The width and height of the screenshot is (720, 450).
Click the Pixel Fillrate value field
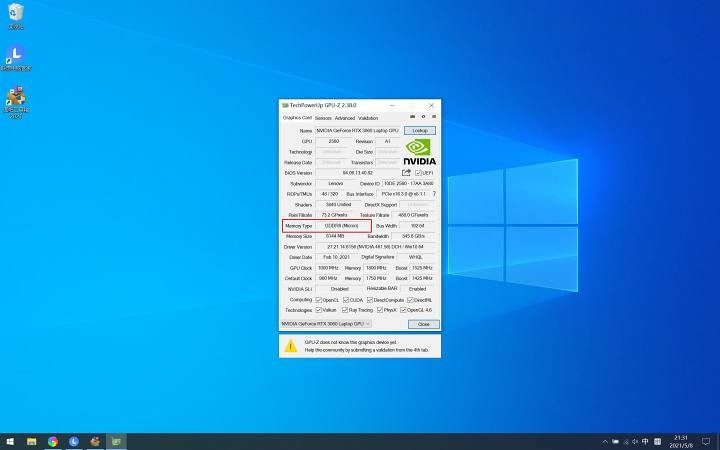pos(334,215)
